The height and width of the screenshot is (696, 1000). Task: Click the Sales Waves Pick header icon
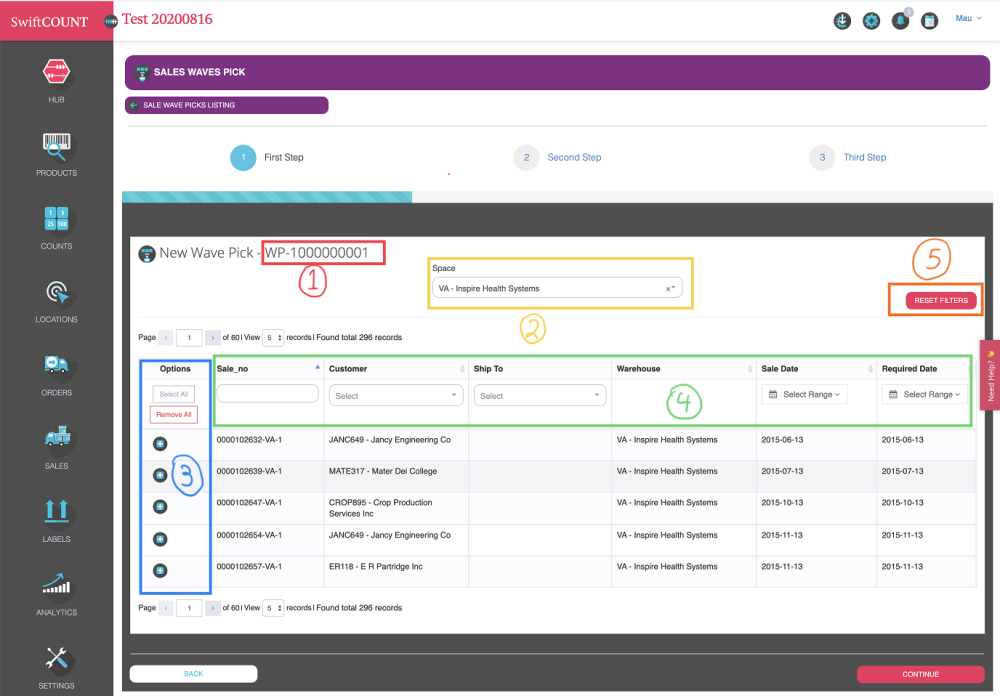[x=142, y=73]
